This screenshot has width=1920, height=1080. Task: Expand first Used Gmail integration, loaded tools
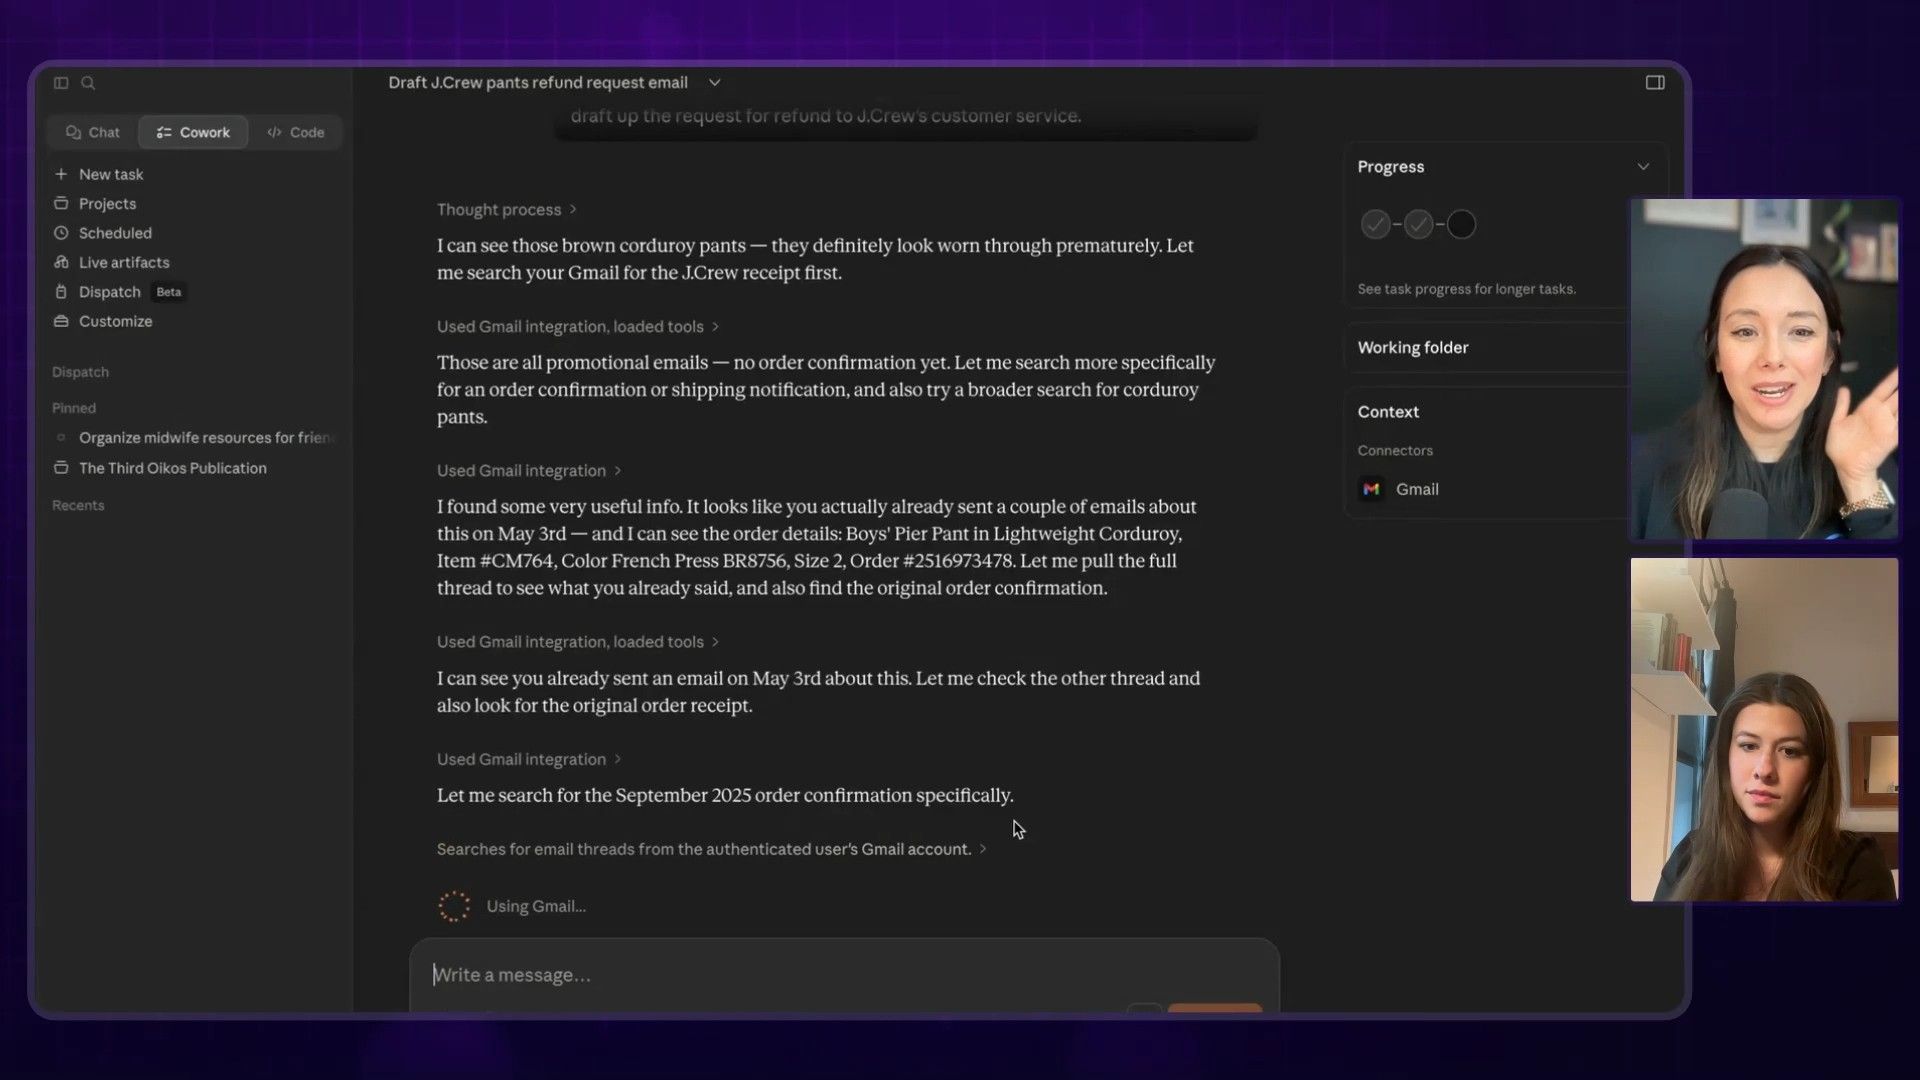point(578,327)
